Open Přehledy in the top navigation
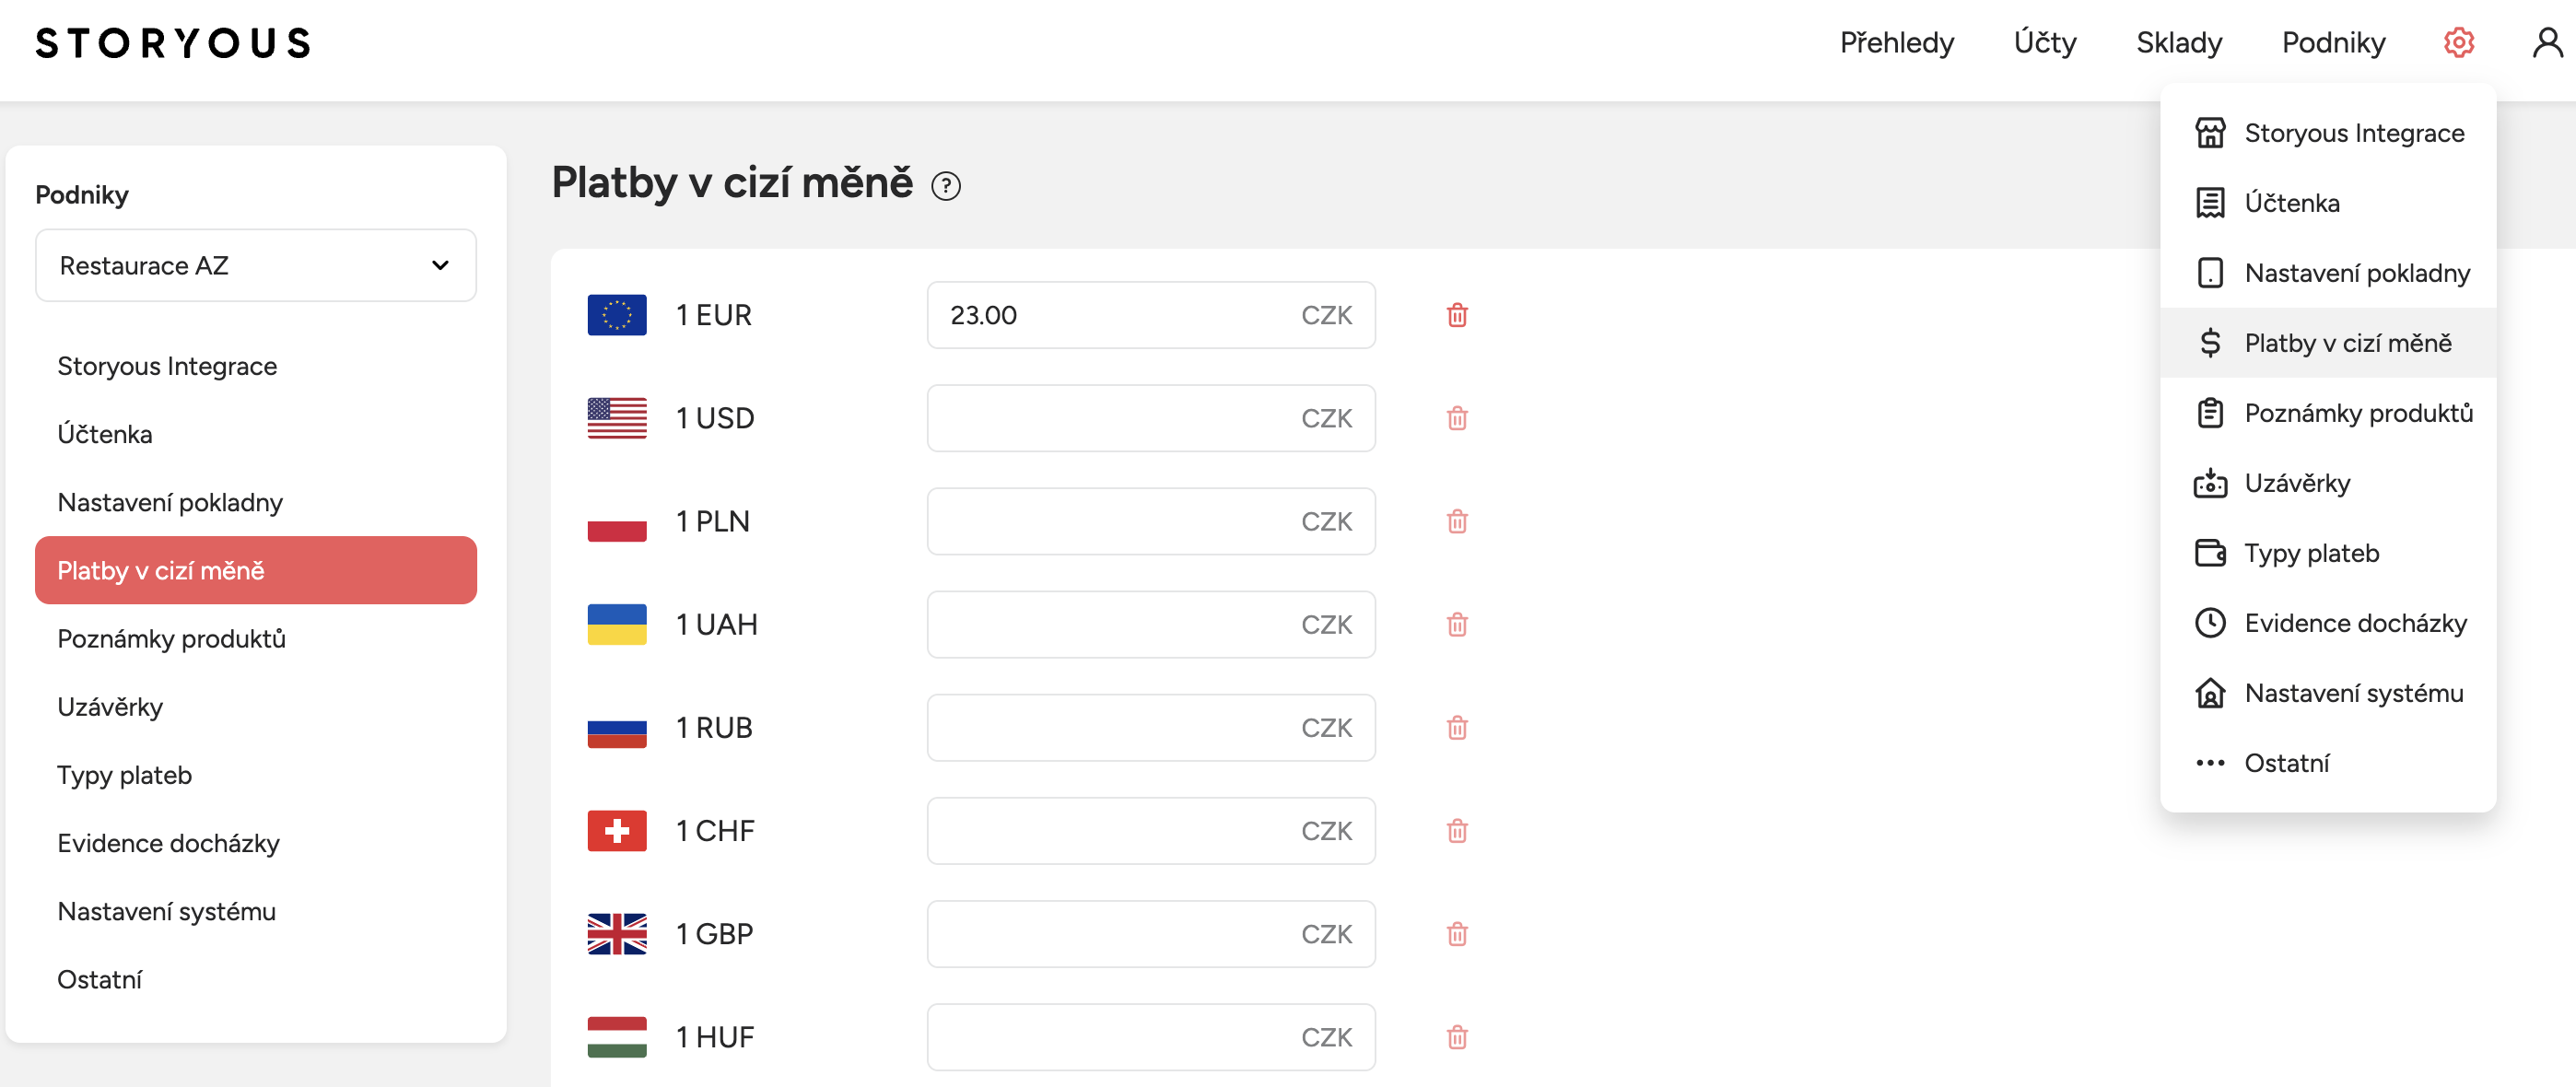This screenshot has width=2576, height=1087. click(1896, 43)
